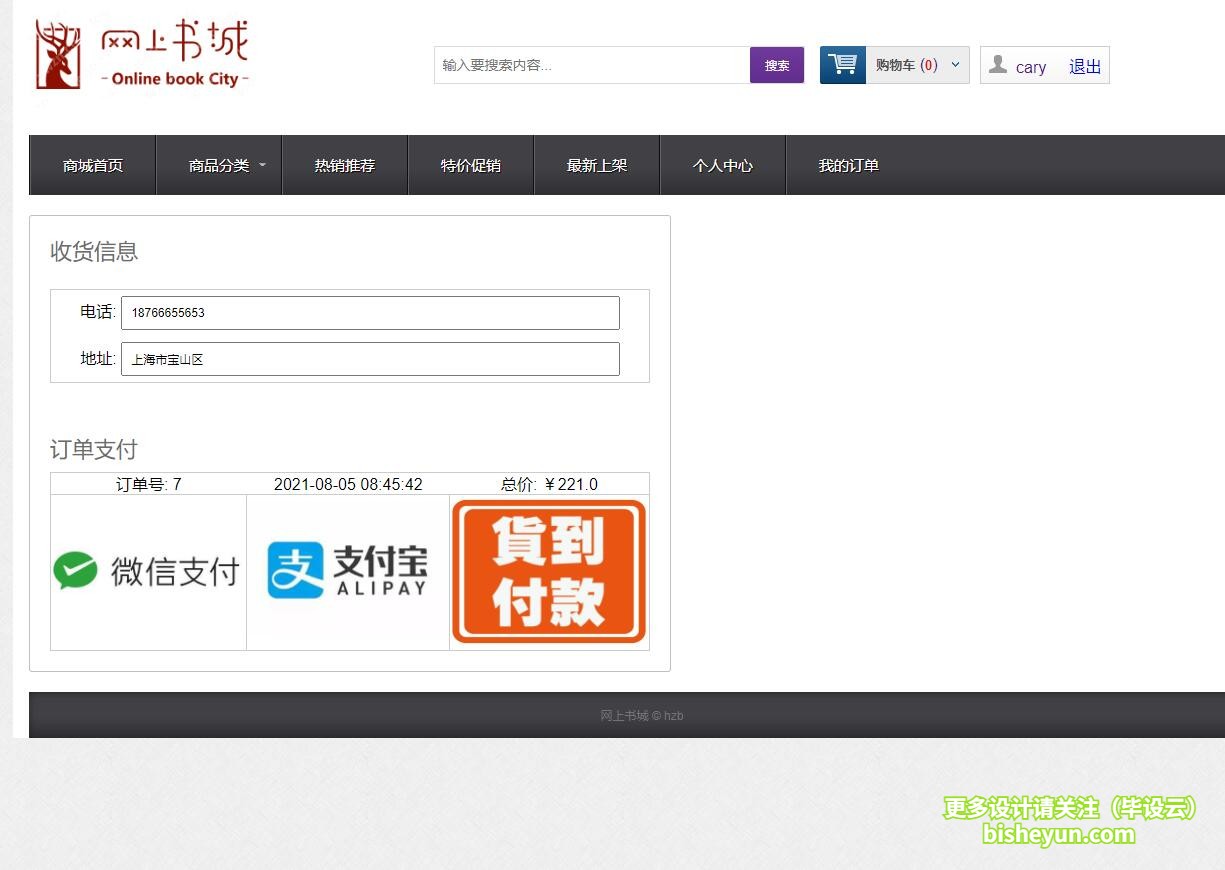
Task: Click the Online book City deer logo
Action: pos(141,55)
